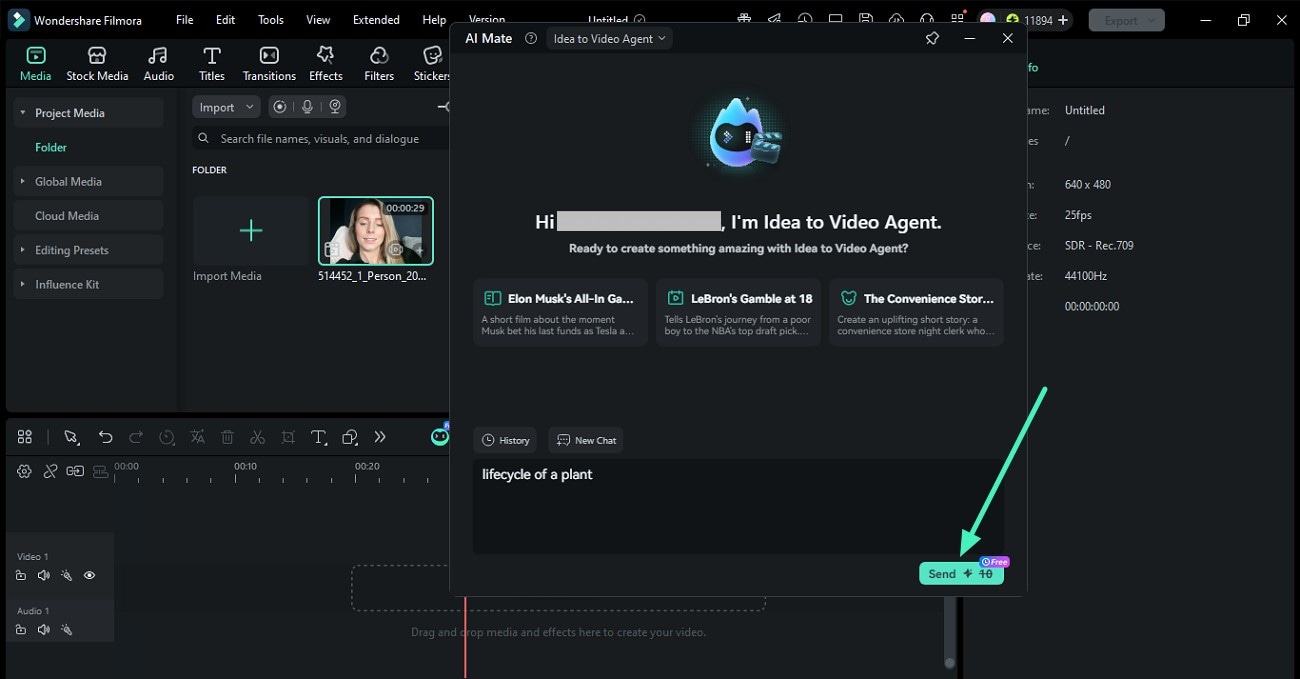Image resolution: width=1300 pixels, height=679 pixels.
Task: Select the 514452_1_Person video thumbnail
Action: pos(376,231)
